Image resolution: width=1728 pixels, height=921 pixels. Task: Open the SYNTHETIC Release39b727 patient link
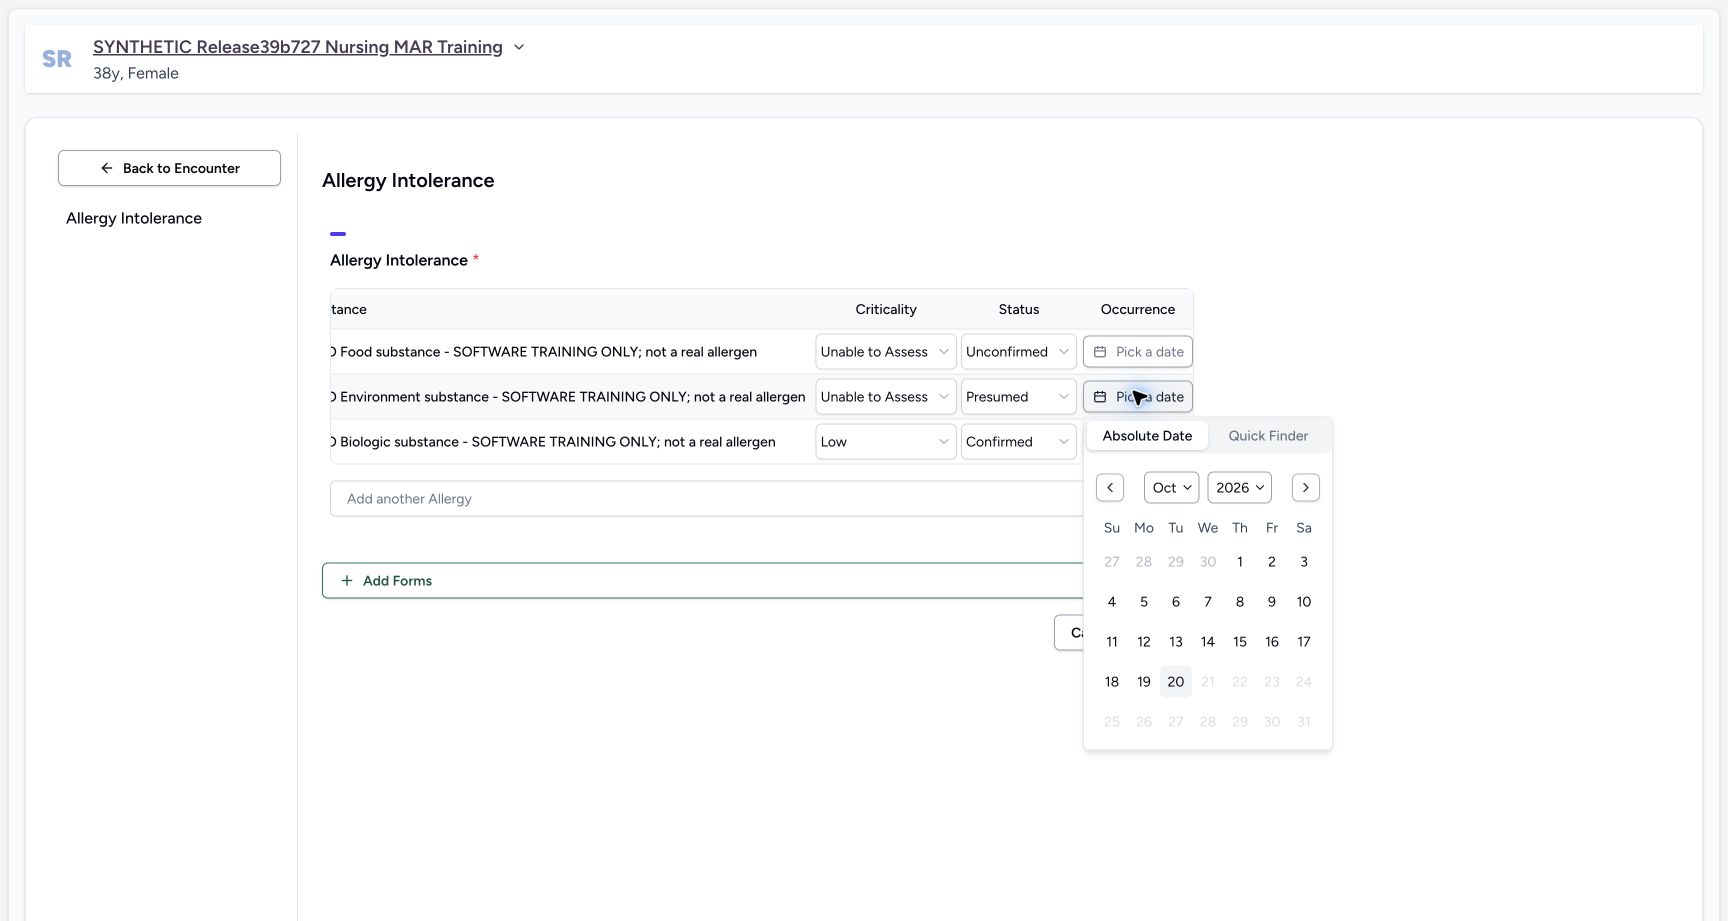pyautogui.click(x=298, y=47)
